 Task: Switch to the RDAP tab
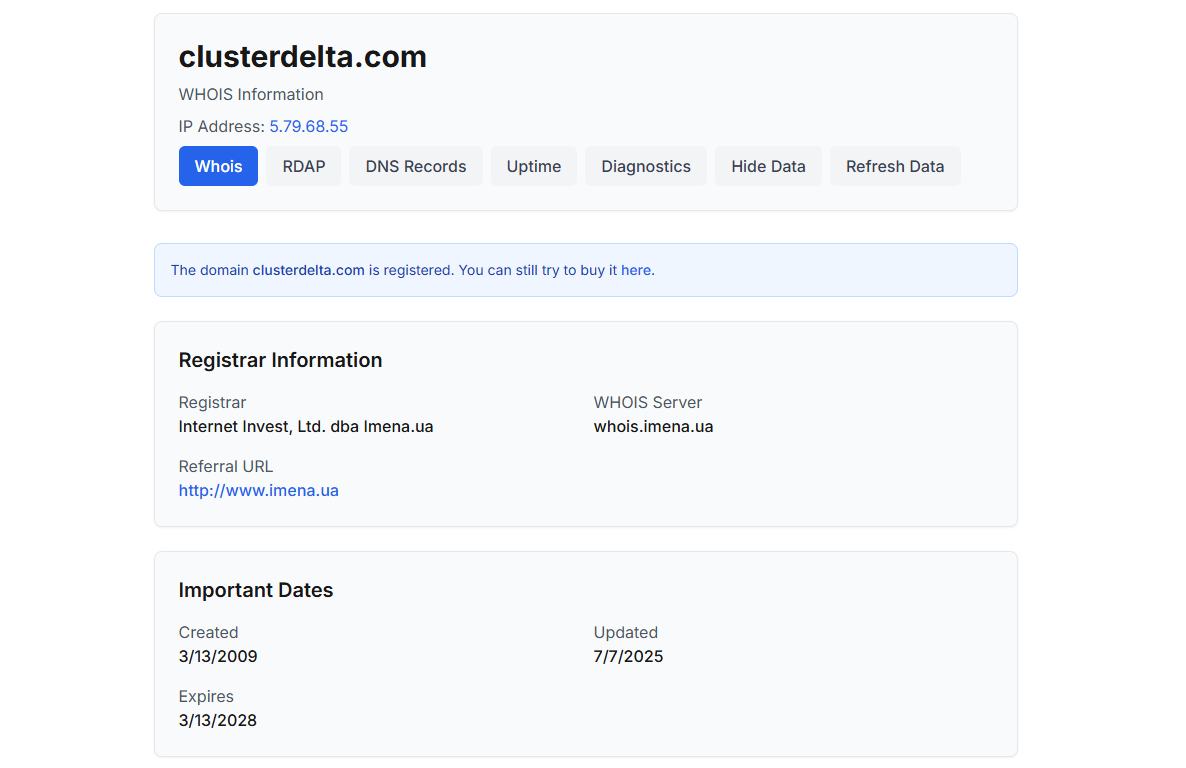303,166
